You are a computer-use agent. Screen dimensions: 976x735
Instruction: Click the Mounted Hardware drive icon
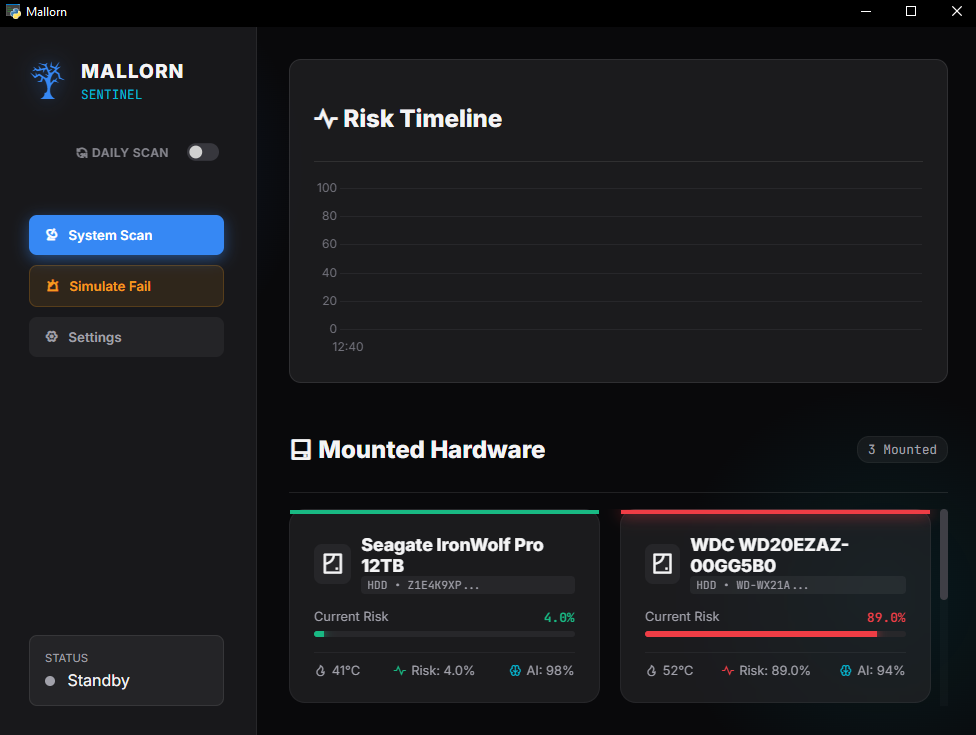300,450
